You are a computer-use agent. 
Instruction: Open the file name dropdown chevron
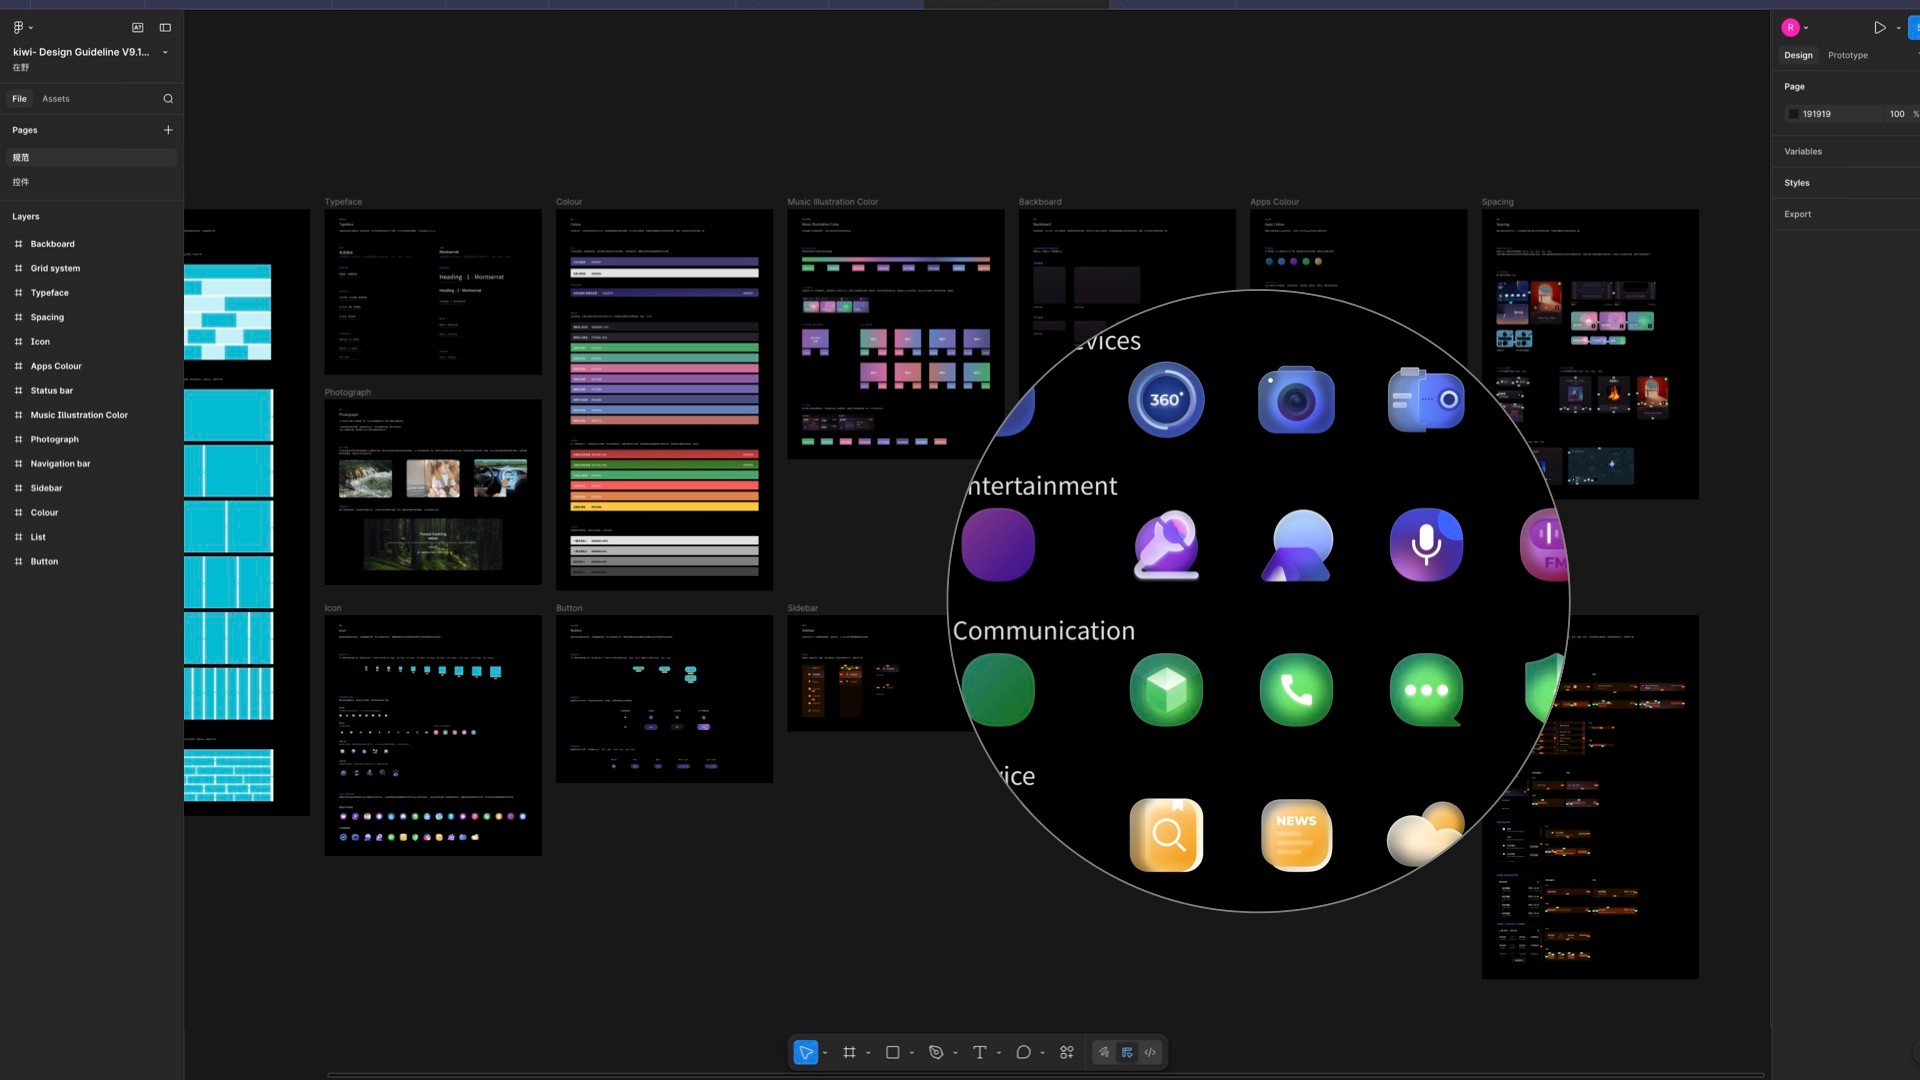165,52
